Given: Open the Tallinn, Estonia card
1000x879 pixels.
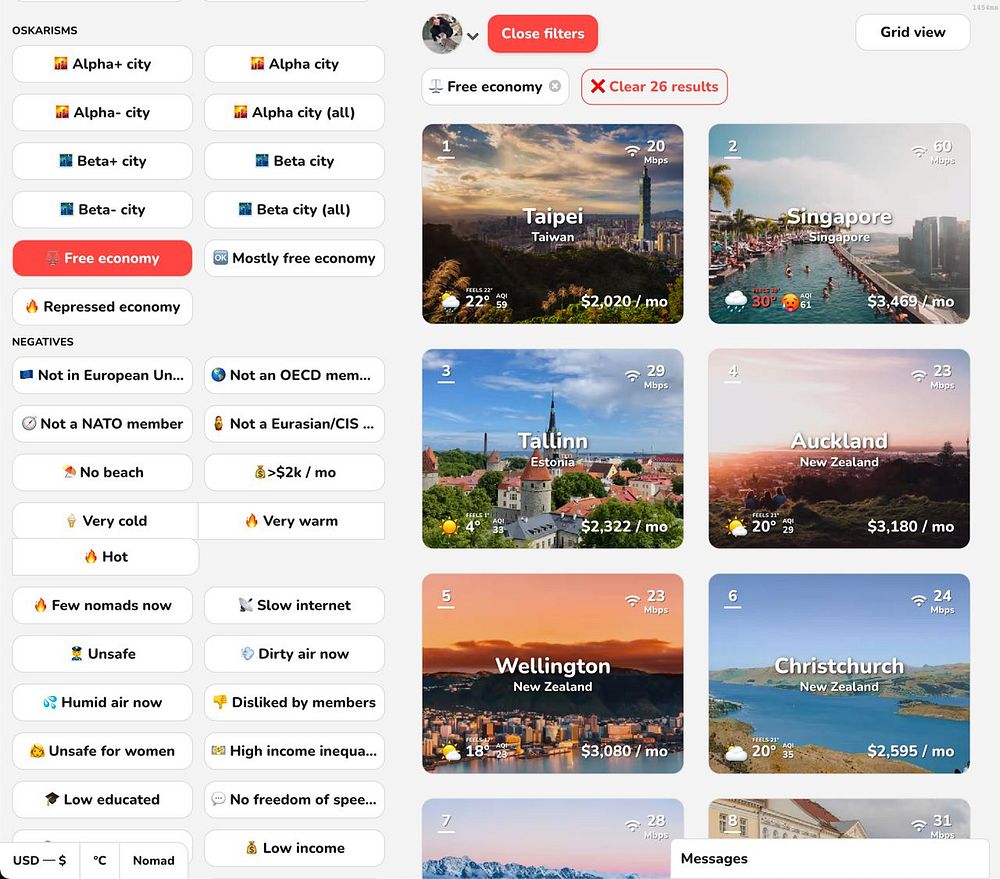Looking at the screenshot, I should (x=553, y=448).
